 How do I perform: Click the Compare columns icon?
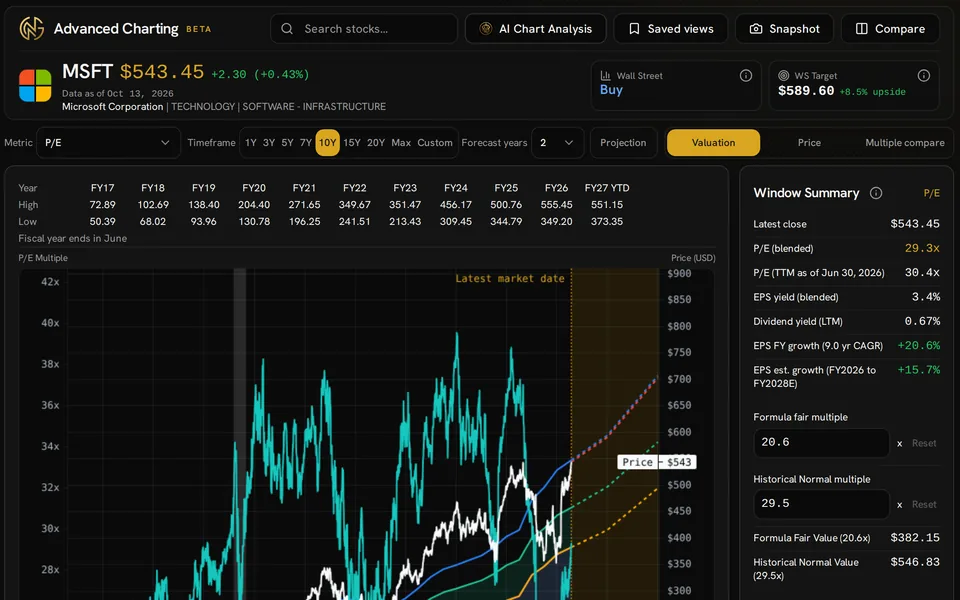[861, 29]
